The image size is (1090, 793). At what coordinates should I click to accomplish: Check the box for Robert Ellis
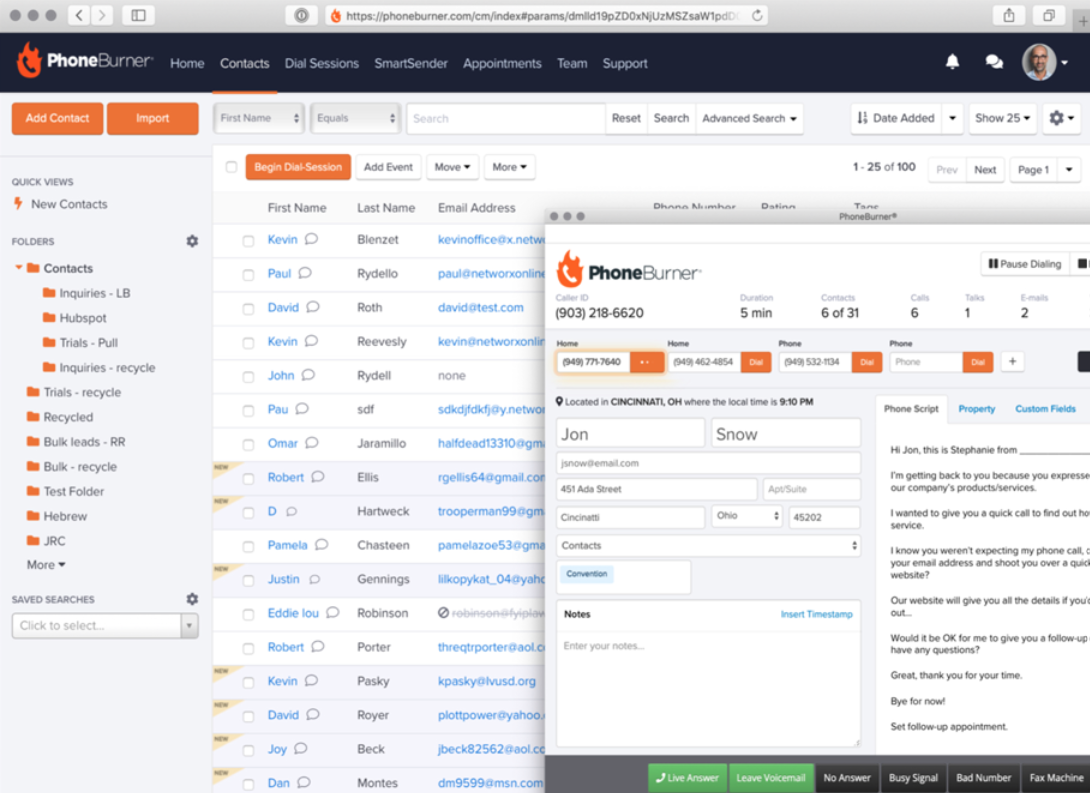click(x=248, y=478)
